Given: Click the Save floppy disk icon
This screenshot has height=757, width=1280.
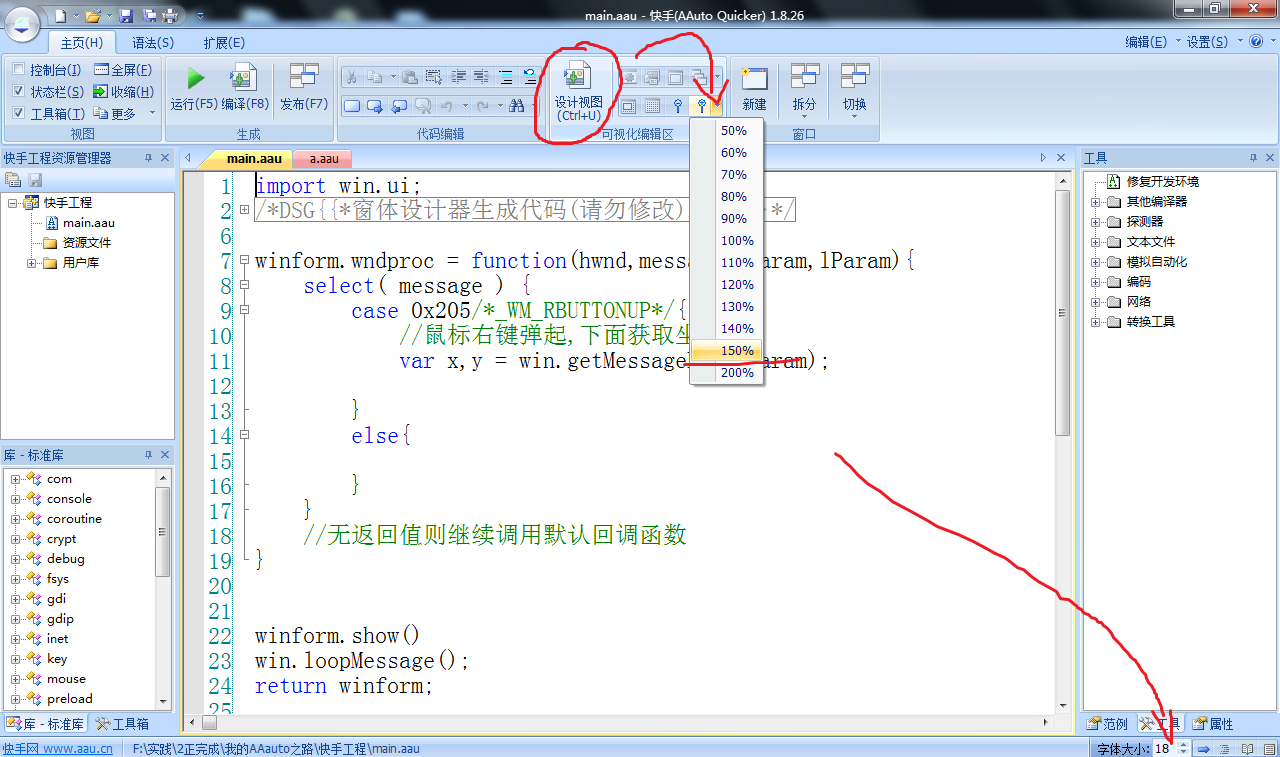Looking at the screenshot, I should pyautogui.click(x=126, y=16).
